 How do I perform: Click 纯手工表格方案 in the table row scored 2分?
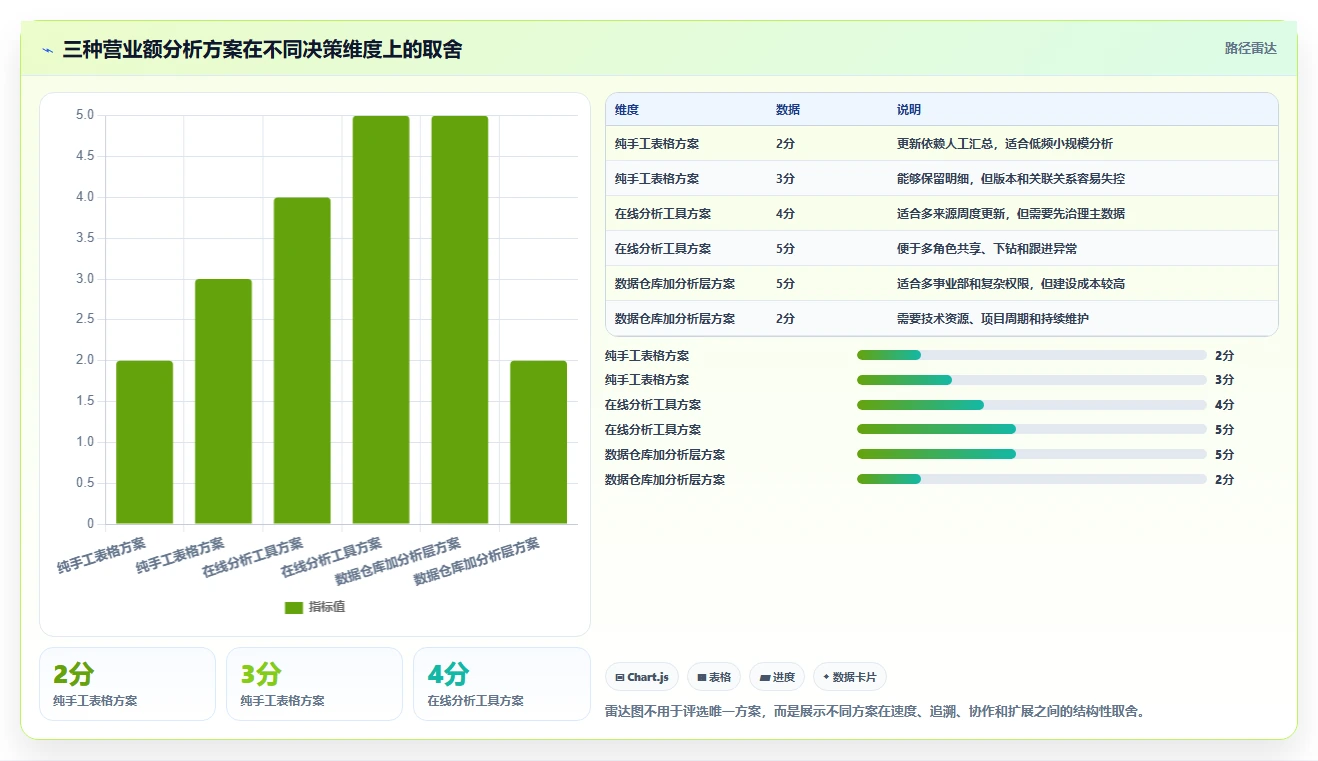click(x=657, y=144)
